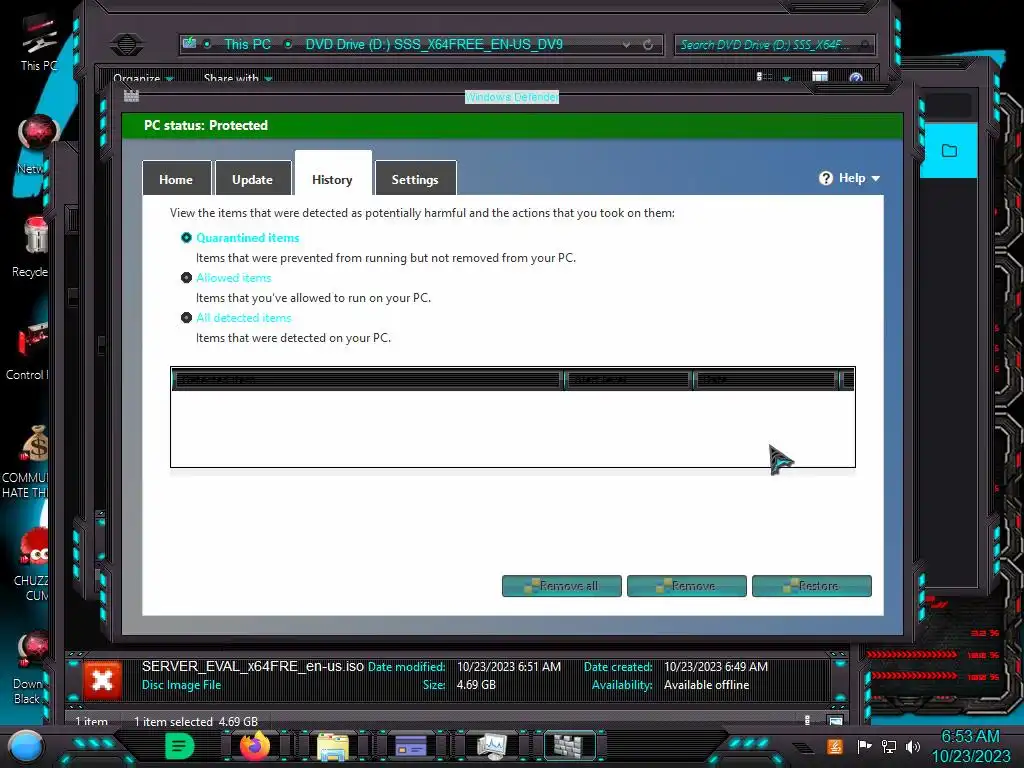This screenshot has height=768, width=1024.
Task: Open the Settings tab
Action: click(415, 179)
